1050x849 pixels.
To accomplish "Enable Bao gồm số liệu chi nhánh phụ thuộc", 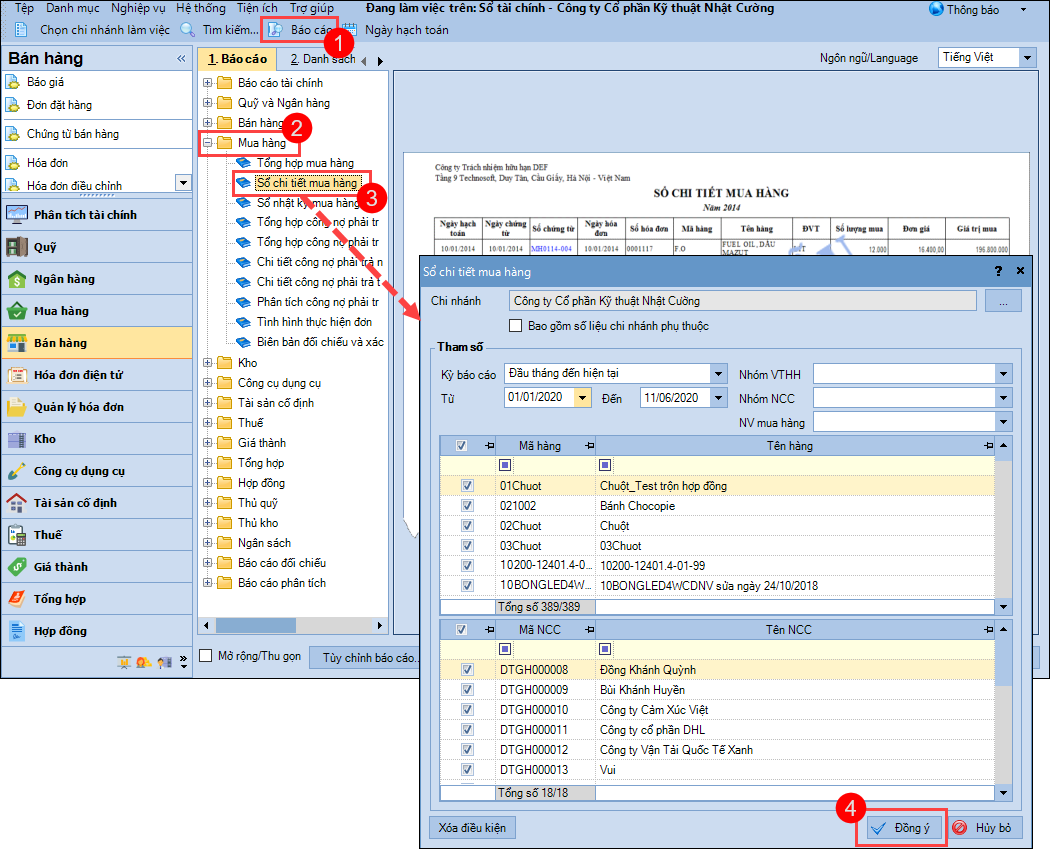I will pos(516,325).
